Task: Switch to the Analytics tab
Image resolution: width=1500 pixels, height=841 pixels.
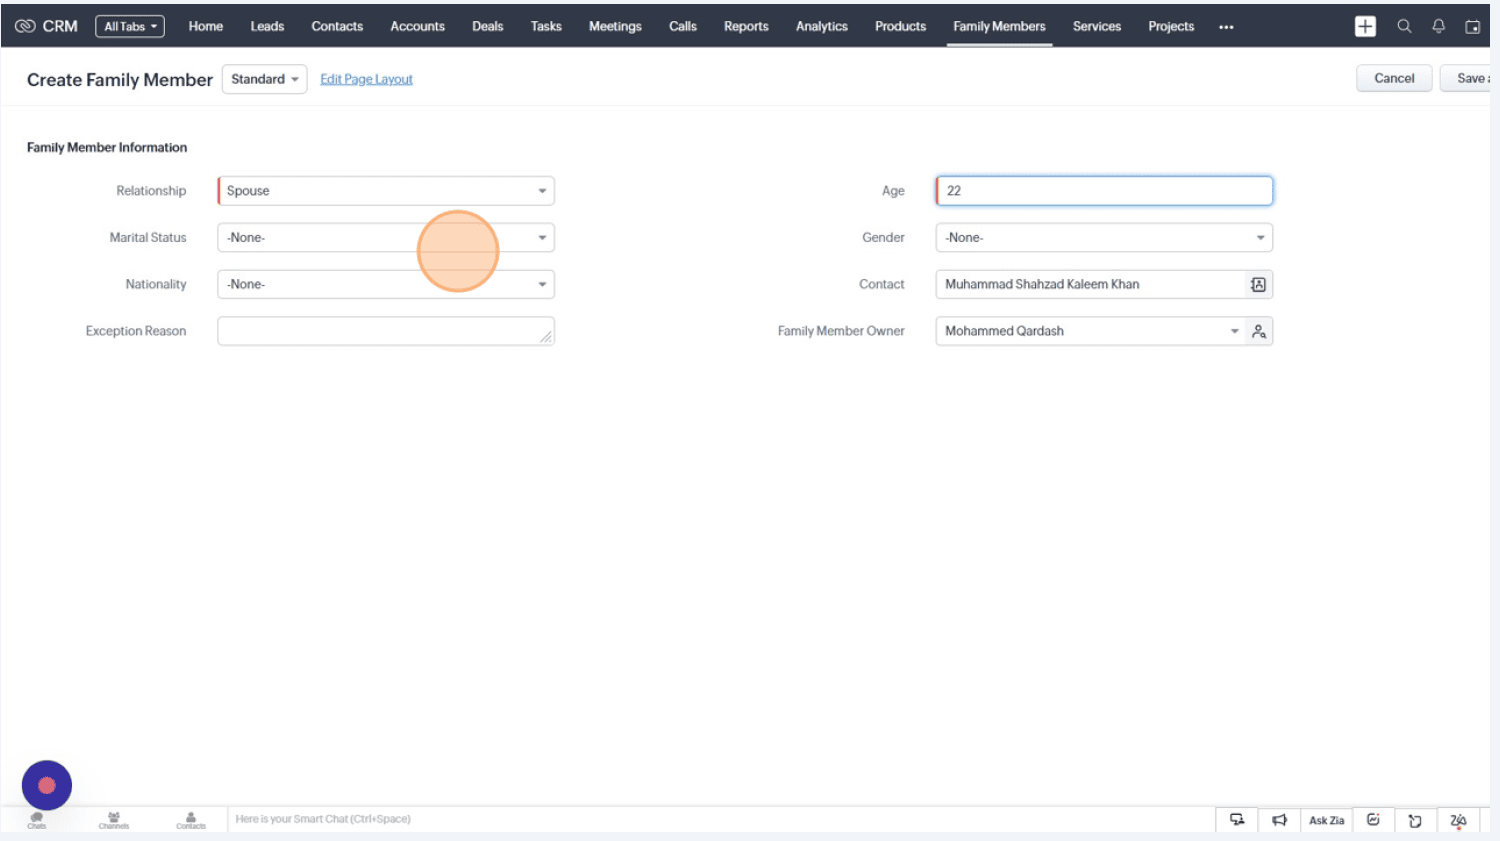Action: pyautogui.click(x=822, y=27)
